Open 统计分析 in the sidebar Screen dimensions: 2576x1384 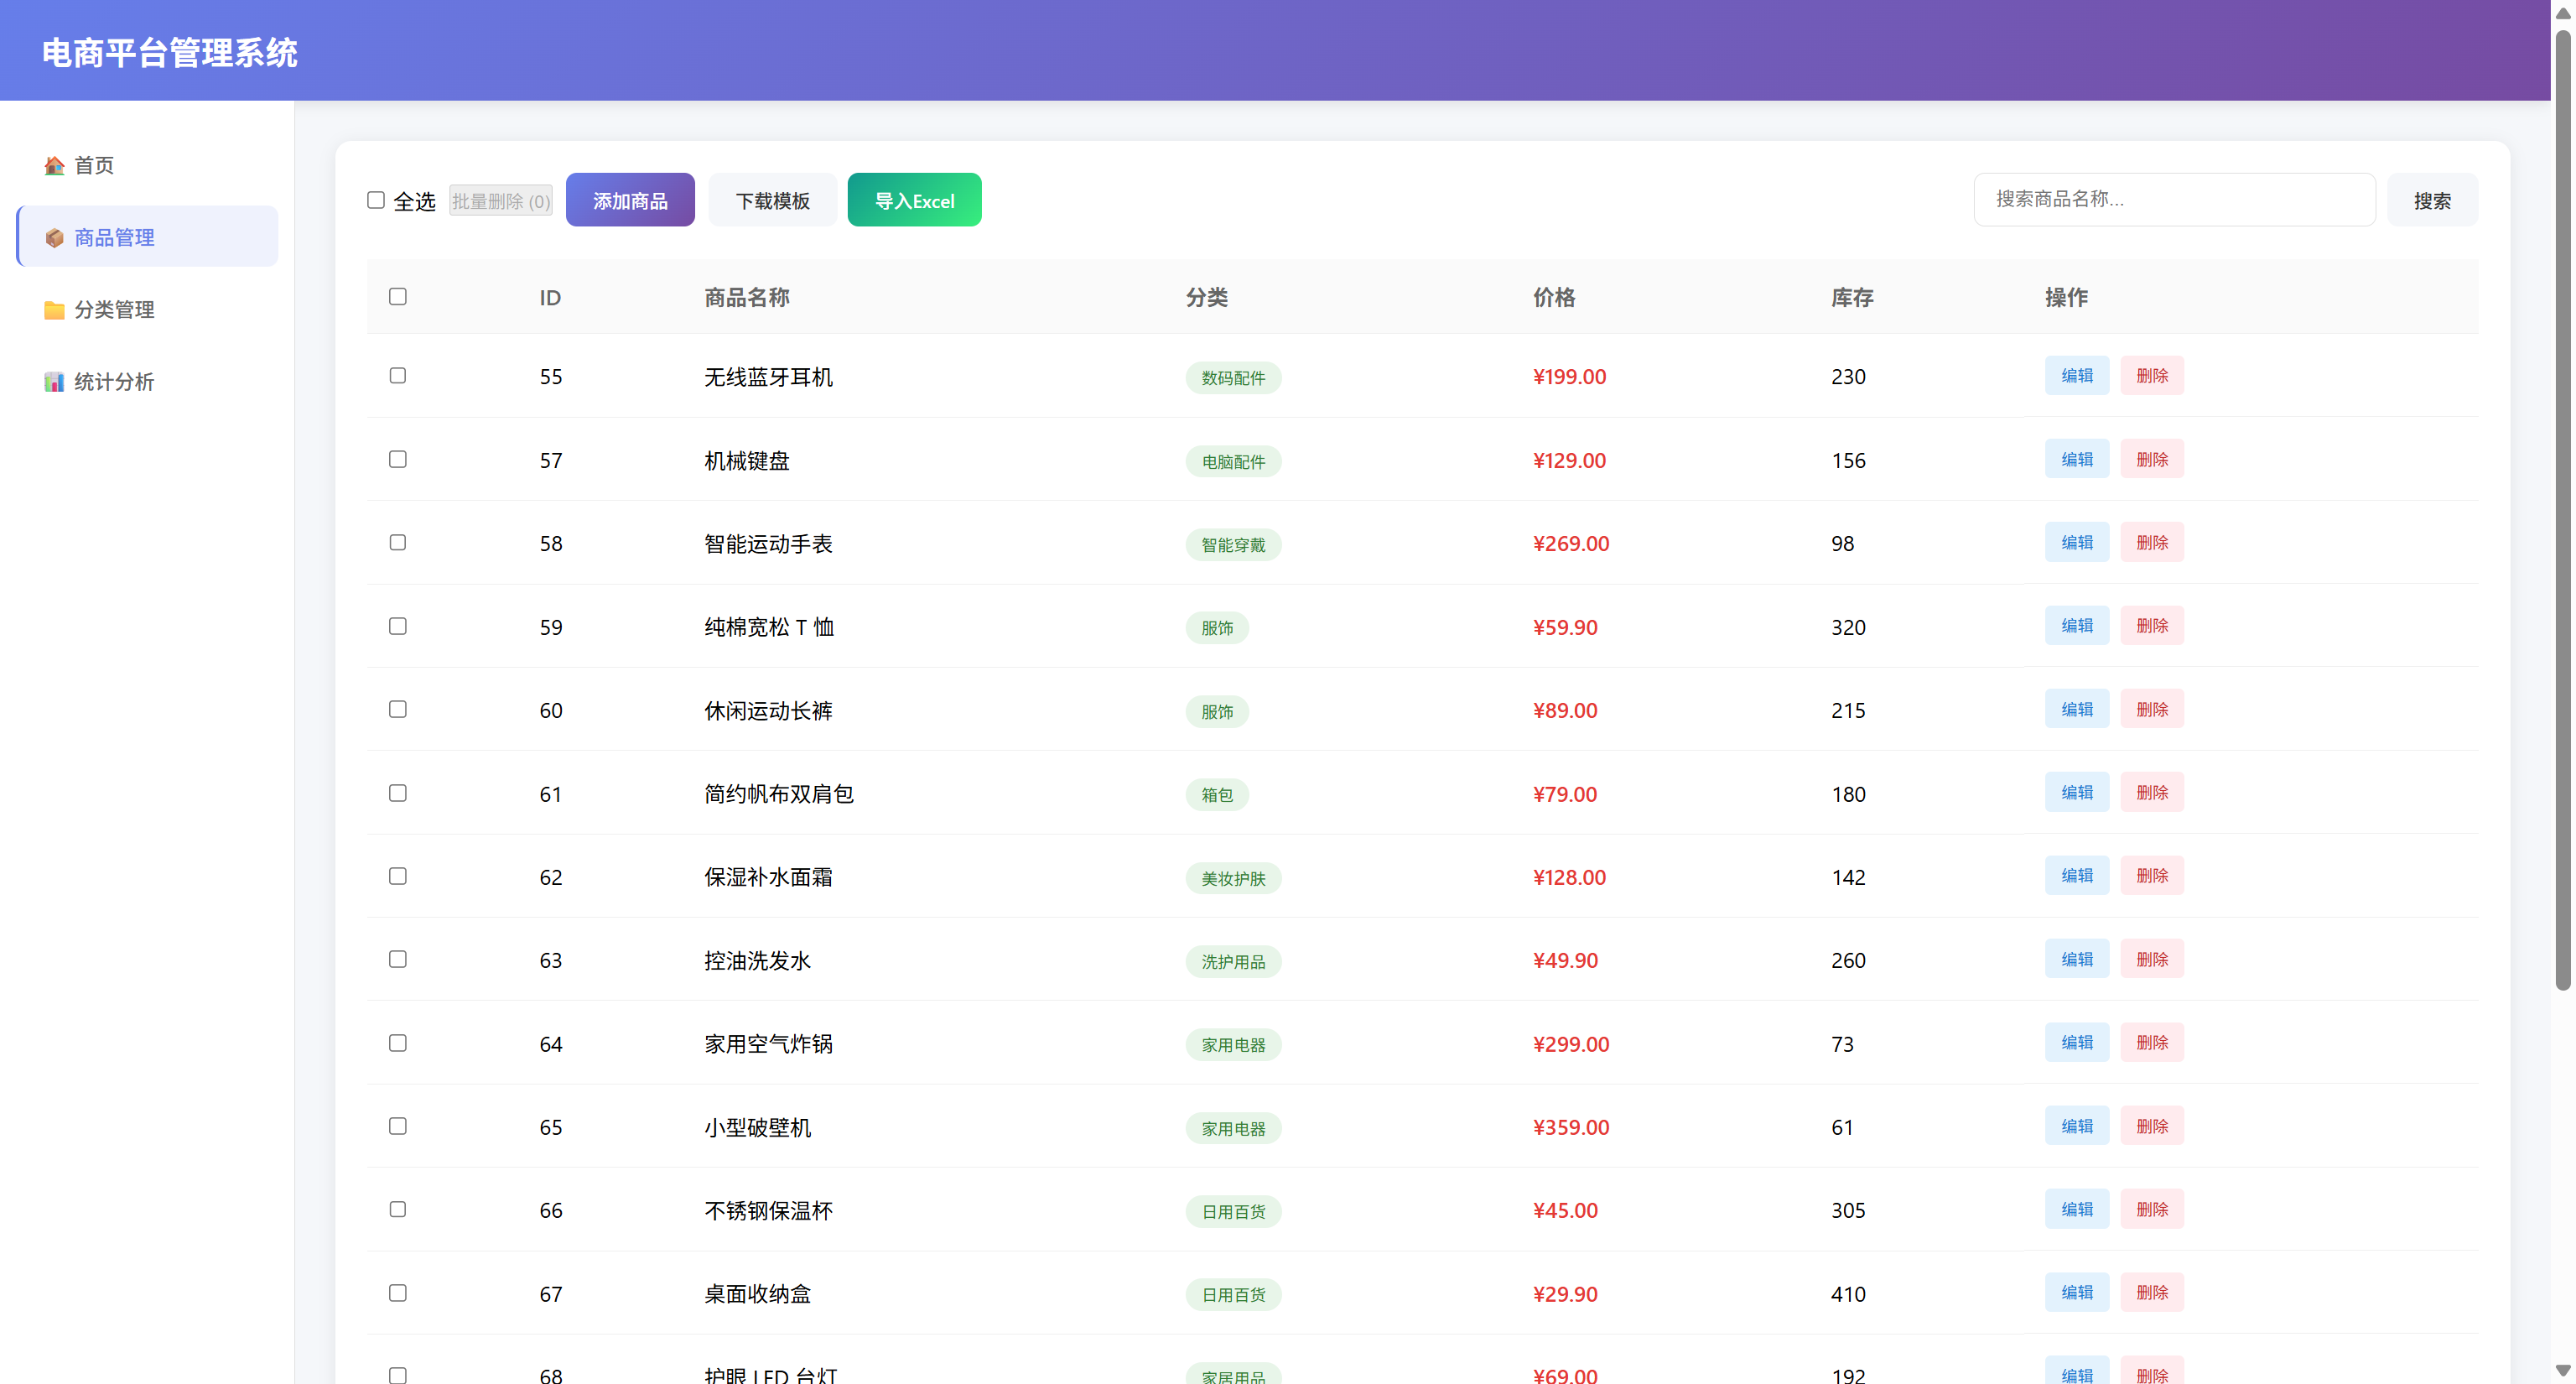147,381
